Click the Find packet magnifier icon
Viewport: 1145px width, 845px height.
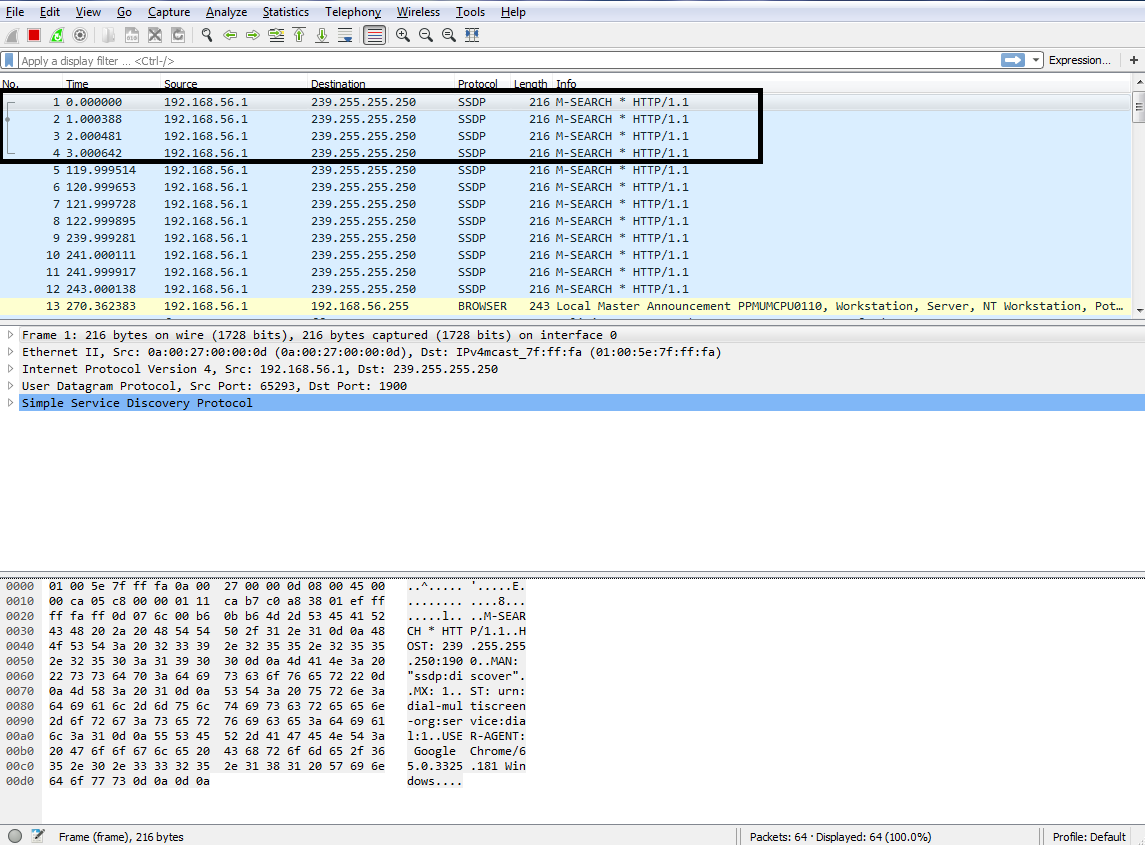[x=207, y=35]
